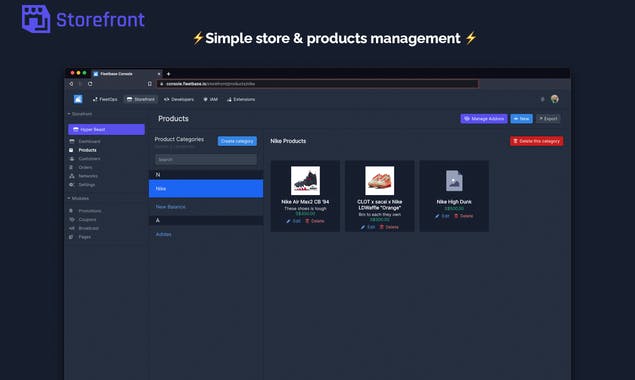Click the blue New product button
The image size is (635, 380).
[x=521, y=119]
